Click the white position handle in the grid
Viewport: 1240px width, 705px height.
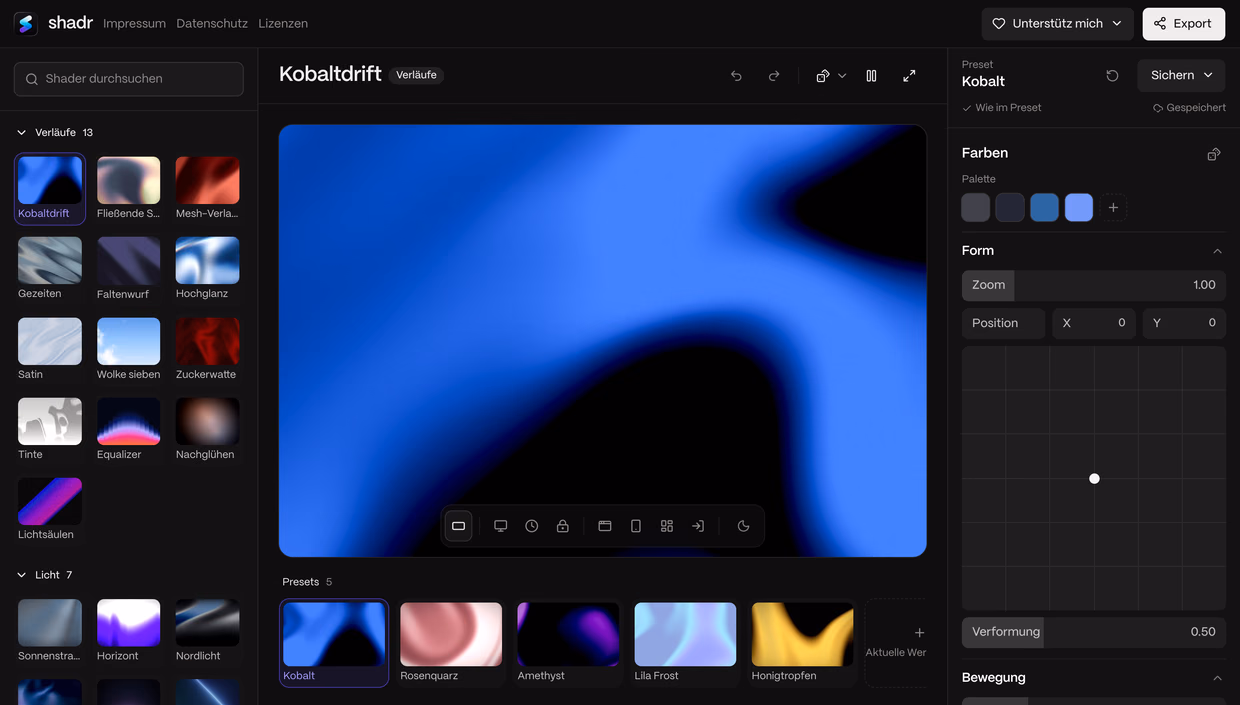(x=1094, y=479)
